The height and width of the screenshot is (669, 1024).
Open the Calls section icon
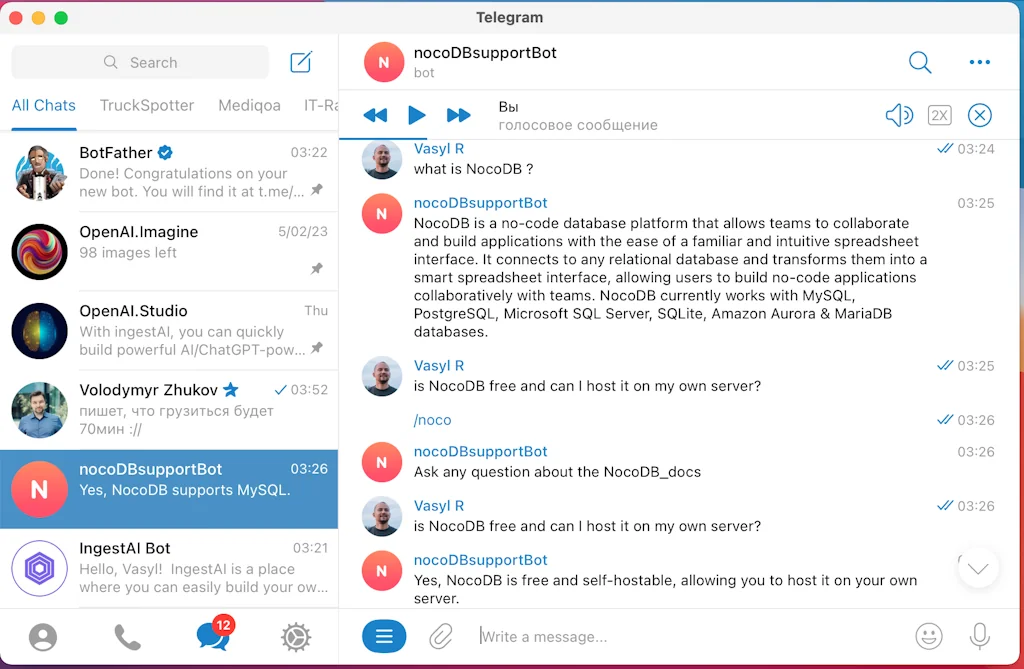click(127, 637)
